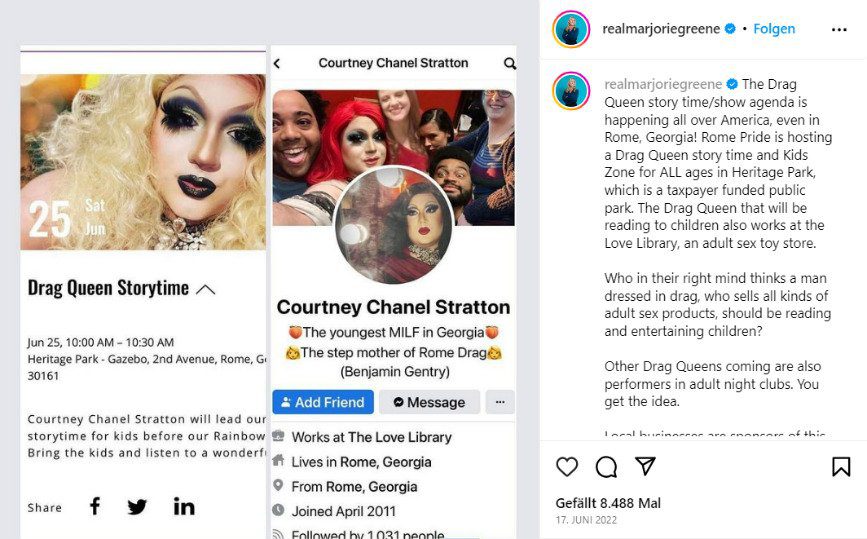Share event on Facebook icon
The width and height of the screenshot is (867, 539).
(x=95, y=506)
